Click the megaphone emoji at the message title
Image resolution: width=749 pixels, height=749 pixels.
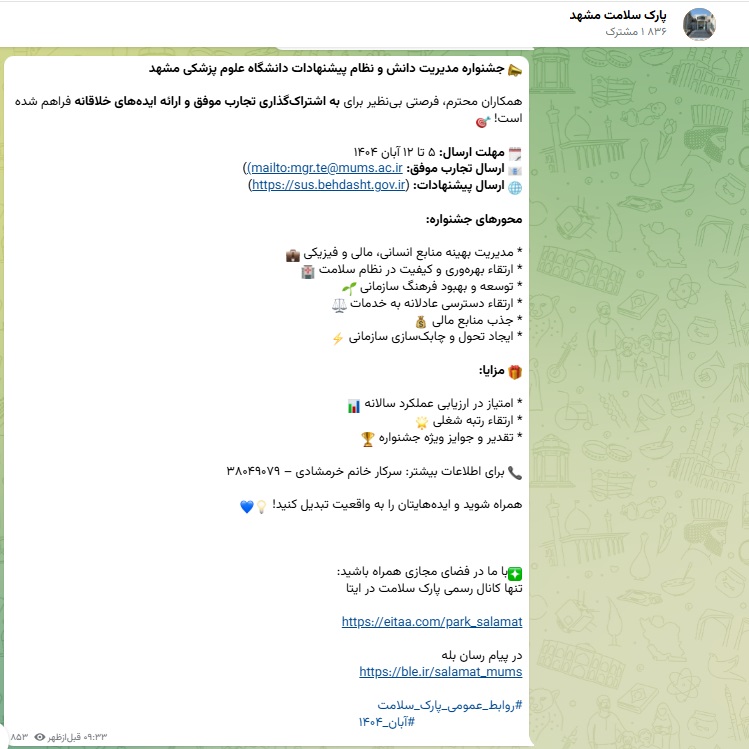pyautogui.click(x=515, y=68)
